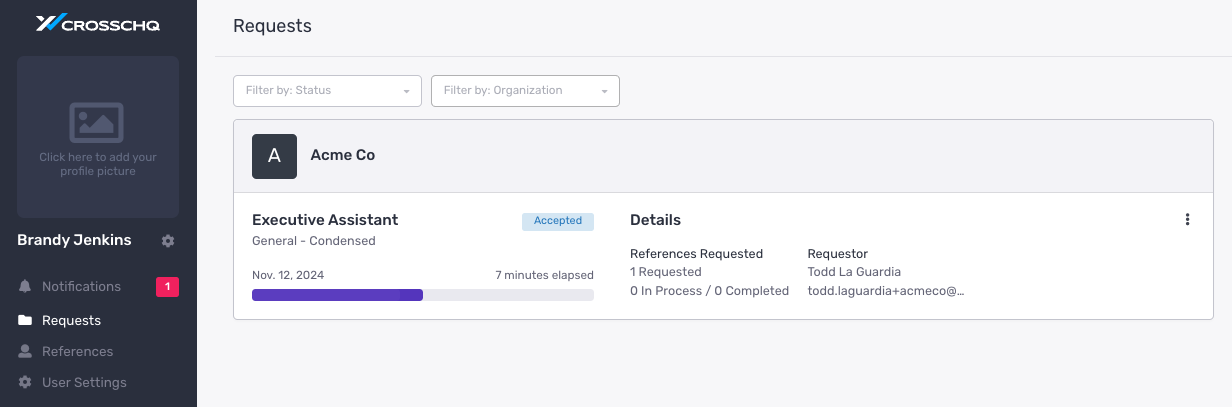
Task: Click the request progress bar
Action: (423, 295)
